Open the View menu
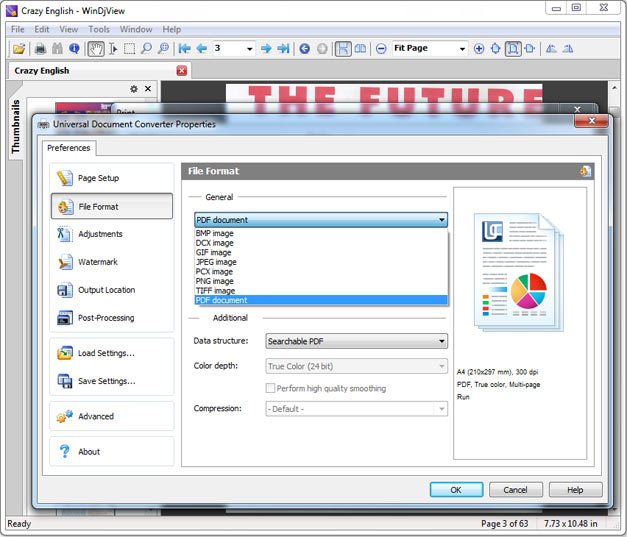The height and width of the screenshot is (537, 627). [x=68, y=29]
